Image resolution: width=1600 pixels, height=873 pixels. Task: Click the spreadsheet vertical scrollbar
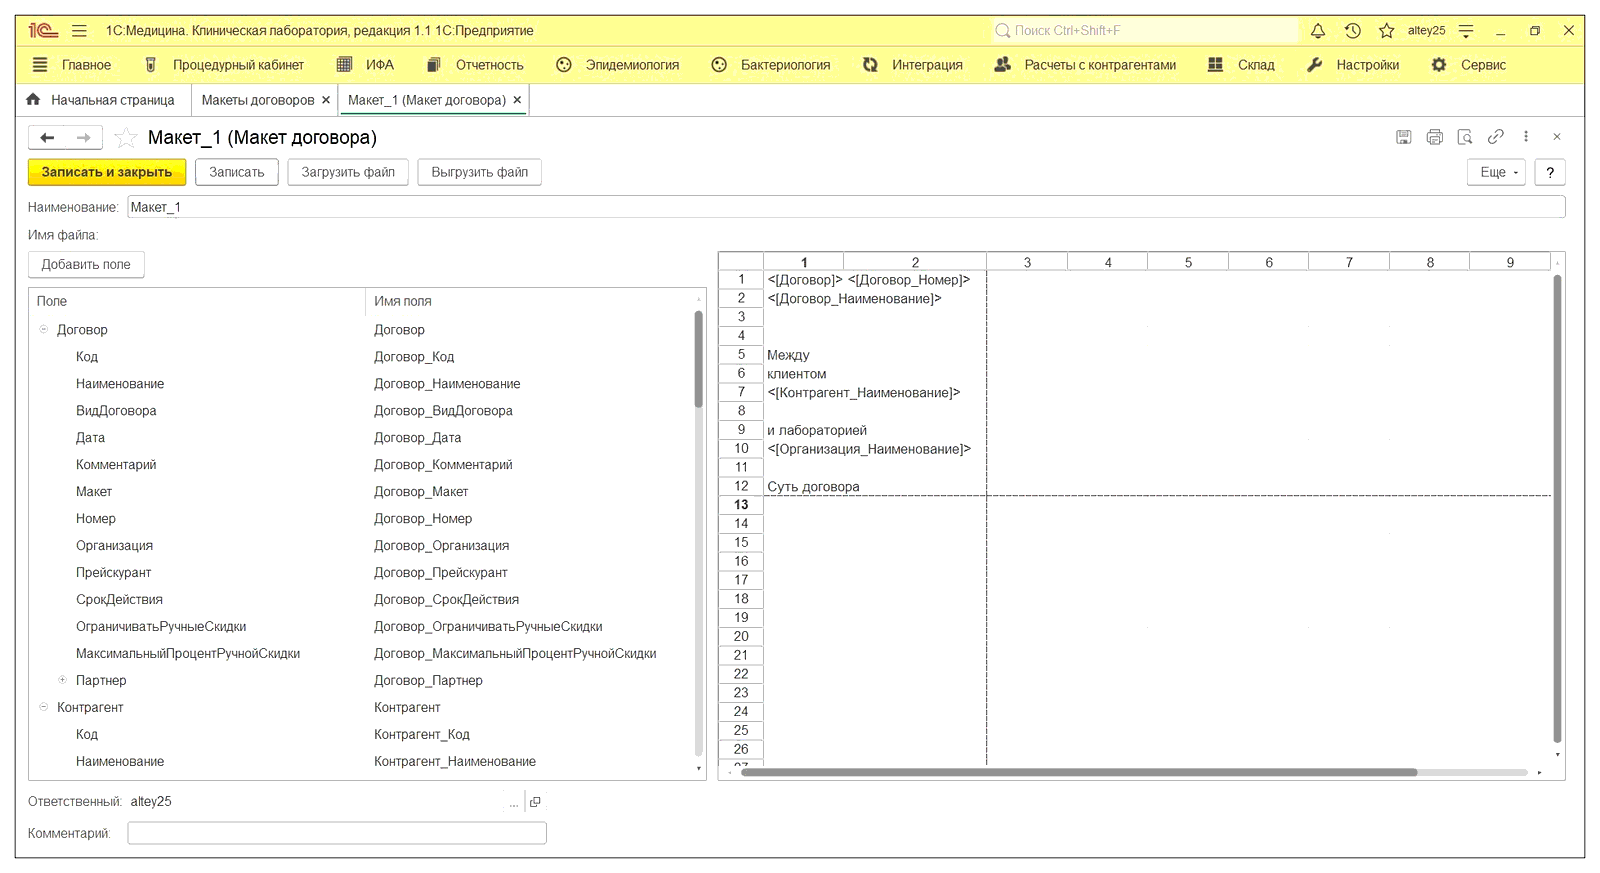click(x=1557, y=509)
